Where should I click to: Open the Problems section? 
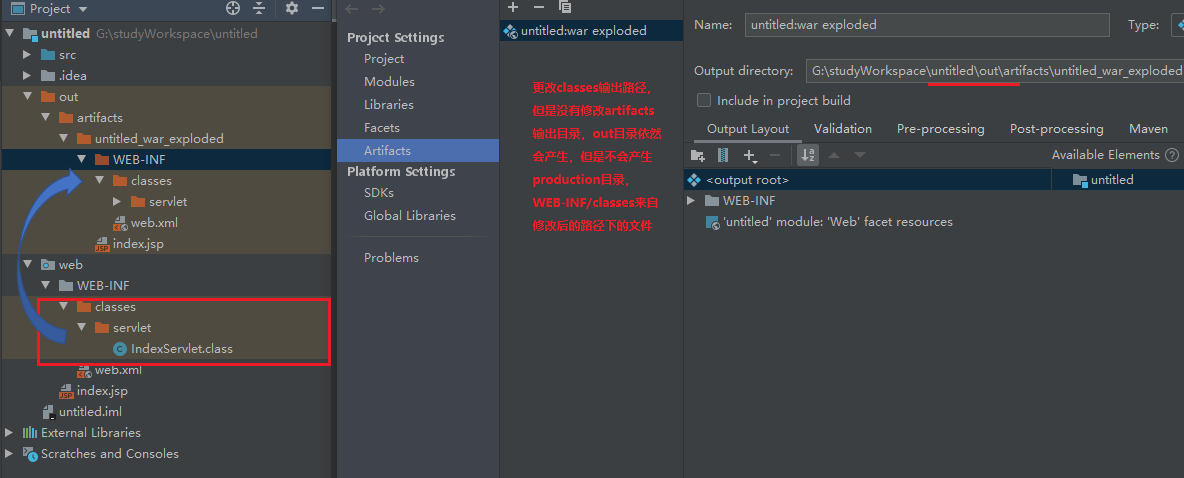point(390,258)
